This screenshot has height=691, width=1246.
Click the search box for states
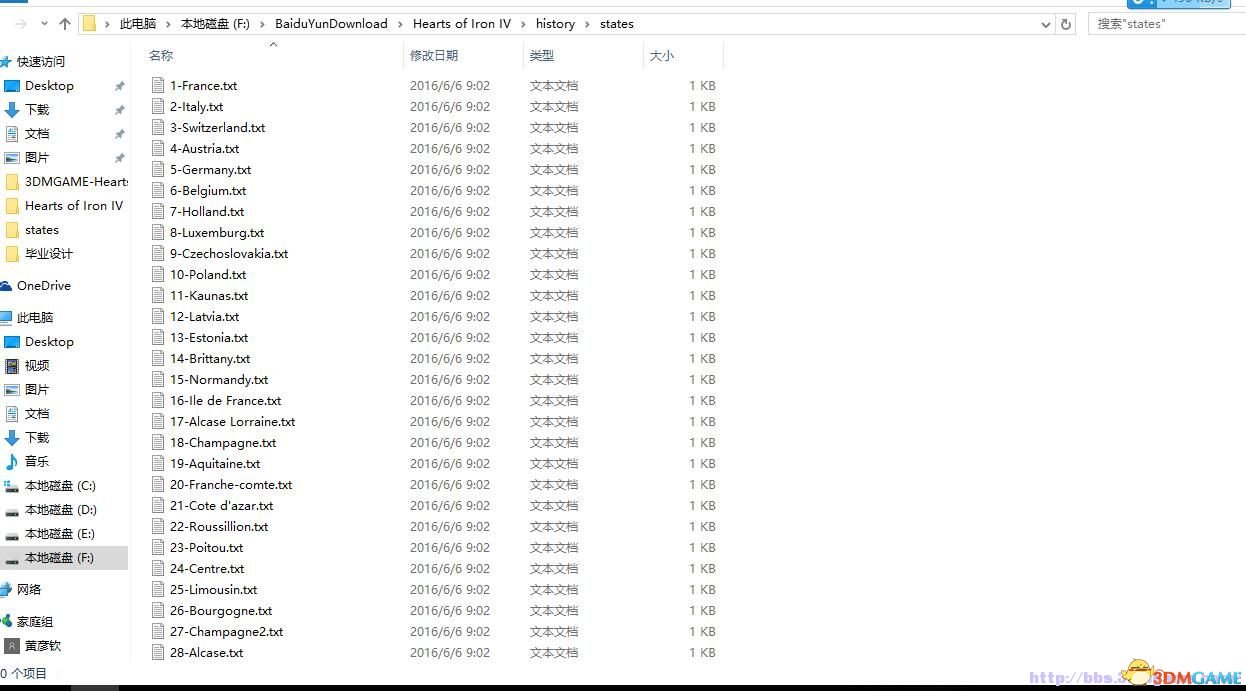(1165, 24)
